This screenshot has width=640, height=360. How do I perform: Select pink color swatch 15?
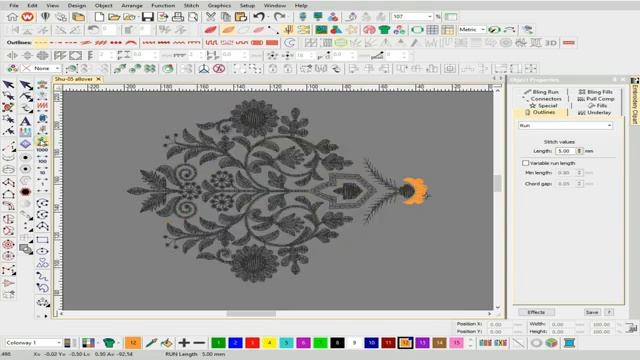coord(456,343)
